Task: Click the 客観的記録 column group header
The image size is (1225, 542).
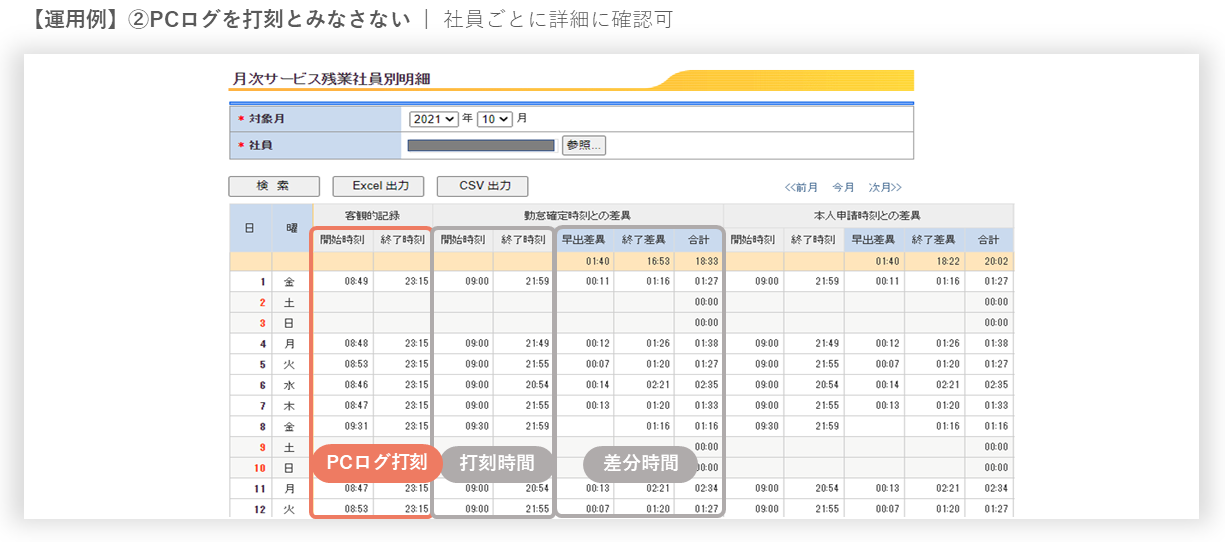Action: [x=372, y=215]
